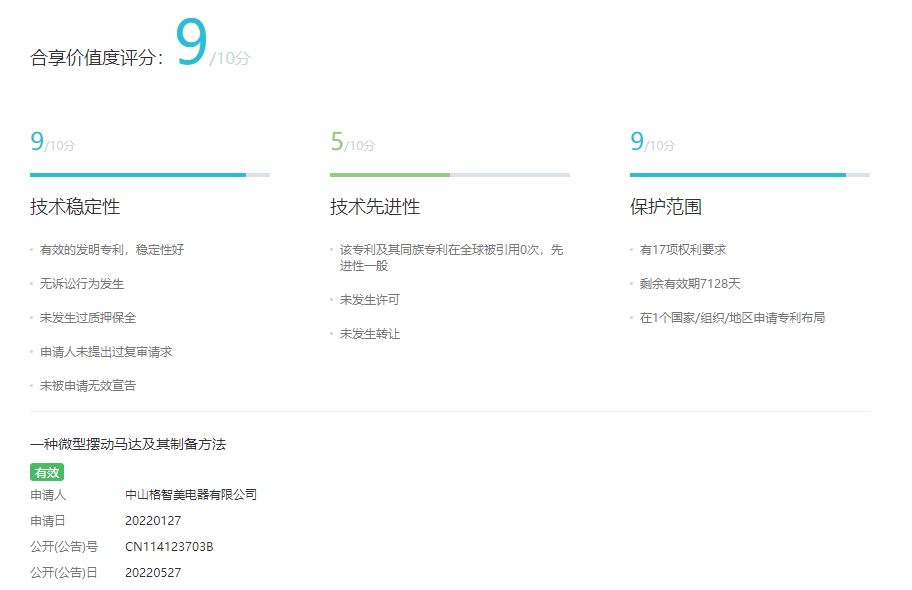912x590 pixels.
Task: Click the large overall score 9
Action: [191, 43]
